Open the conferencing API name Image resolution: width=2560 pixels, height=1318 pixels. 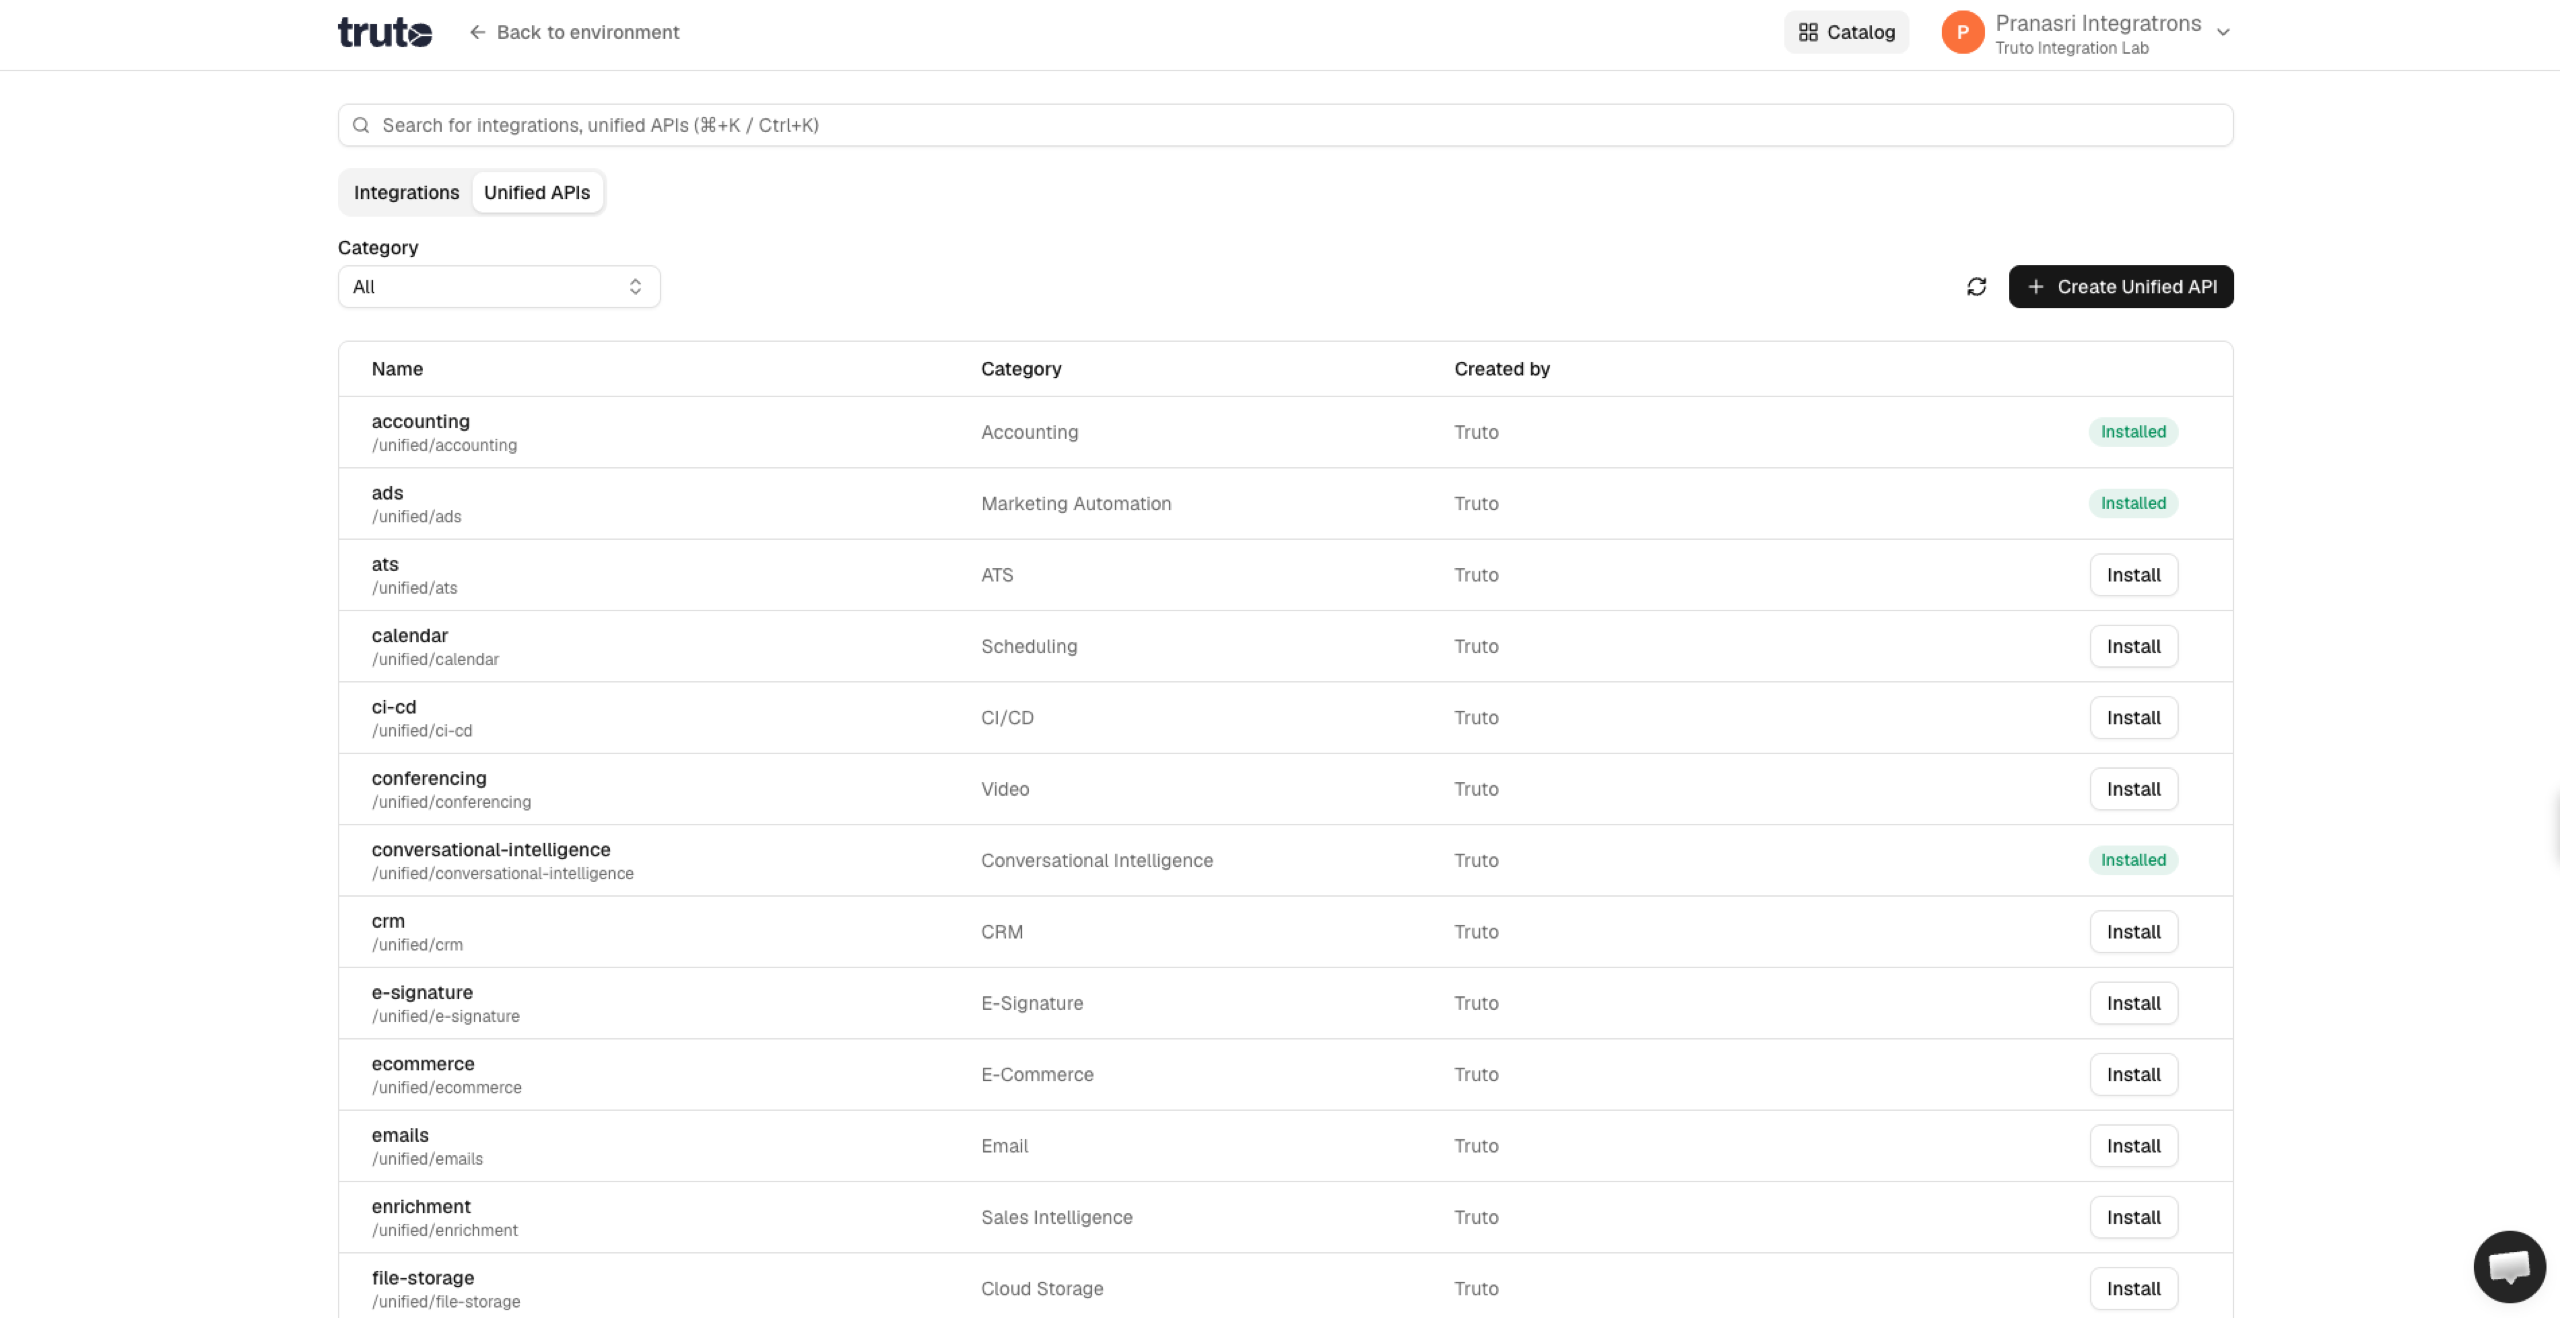429,778
